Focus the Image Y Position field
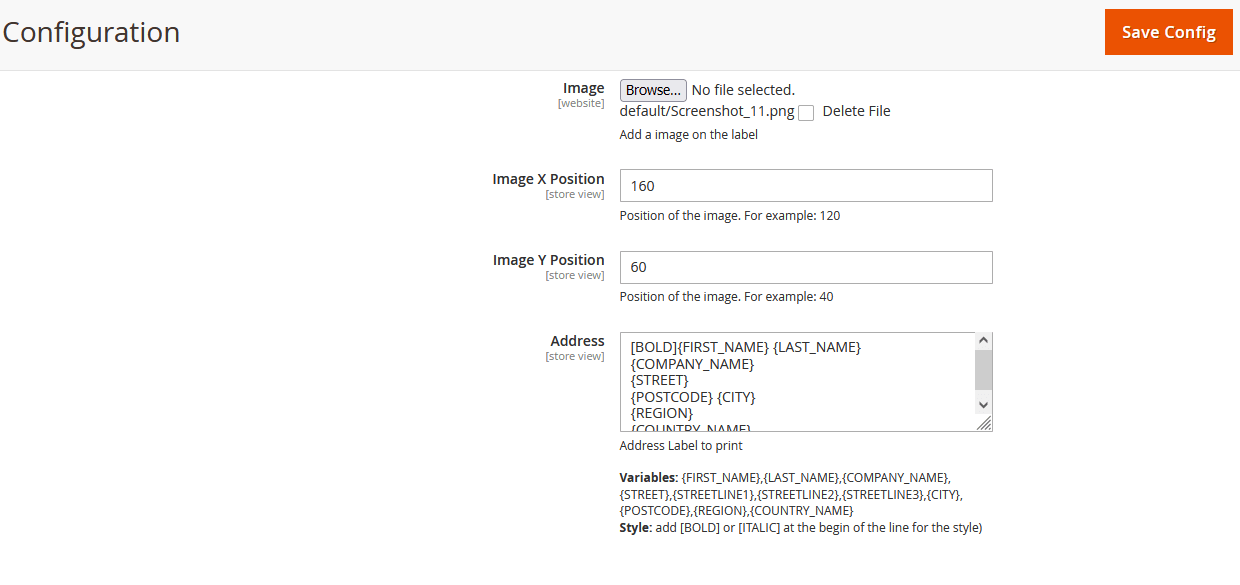Image resolution: width=1240 pixels, height=585 pixels. pos(805,267)
